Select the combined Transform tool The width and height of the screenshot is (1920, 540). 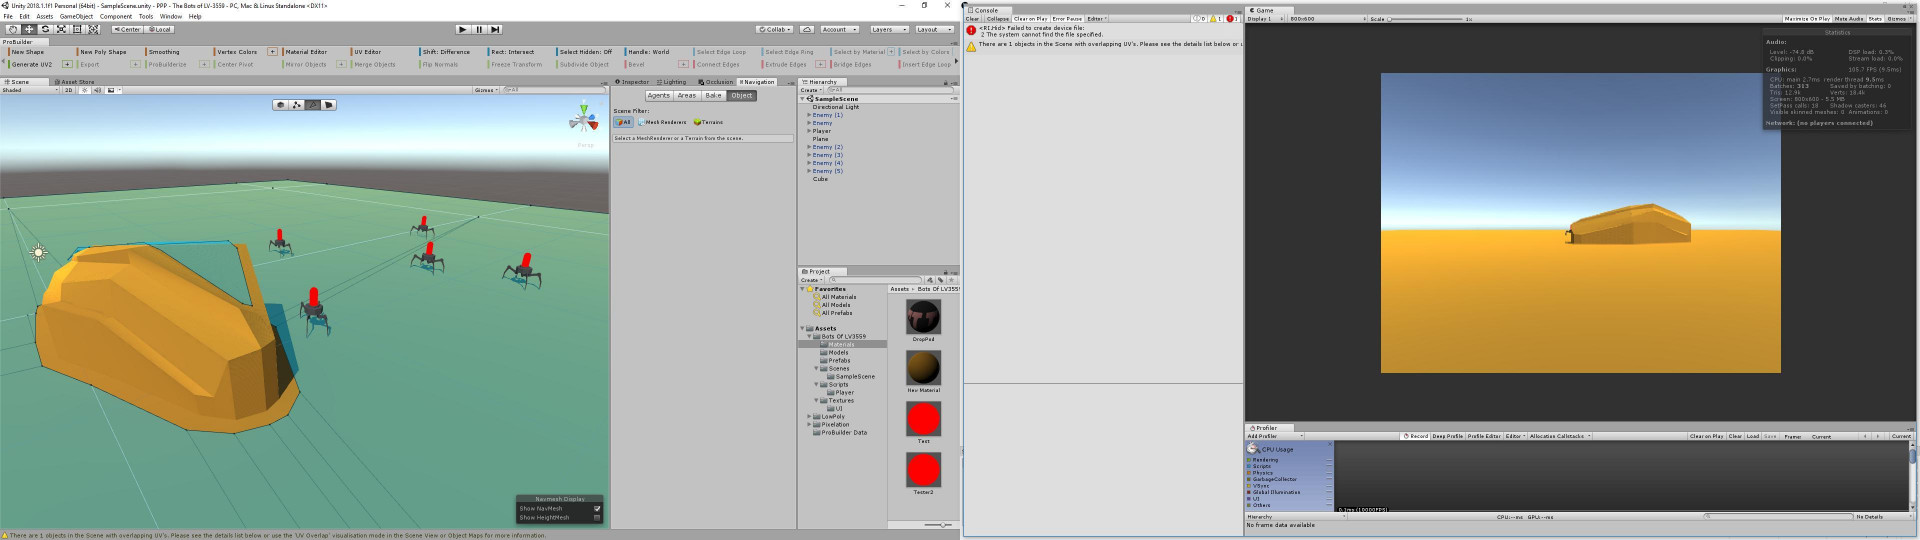click(x=93, y=29)
